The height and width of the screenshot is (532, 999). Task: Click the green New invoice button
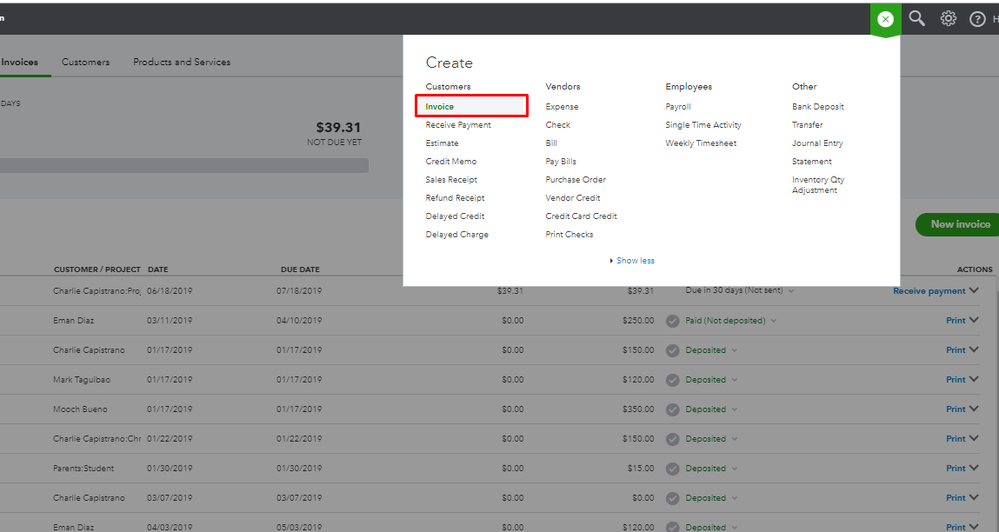coord(957,224)
